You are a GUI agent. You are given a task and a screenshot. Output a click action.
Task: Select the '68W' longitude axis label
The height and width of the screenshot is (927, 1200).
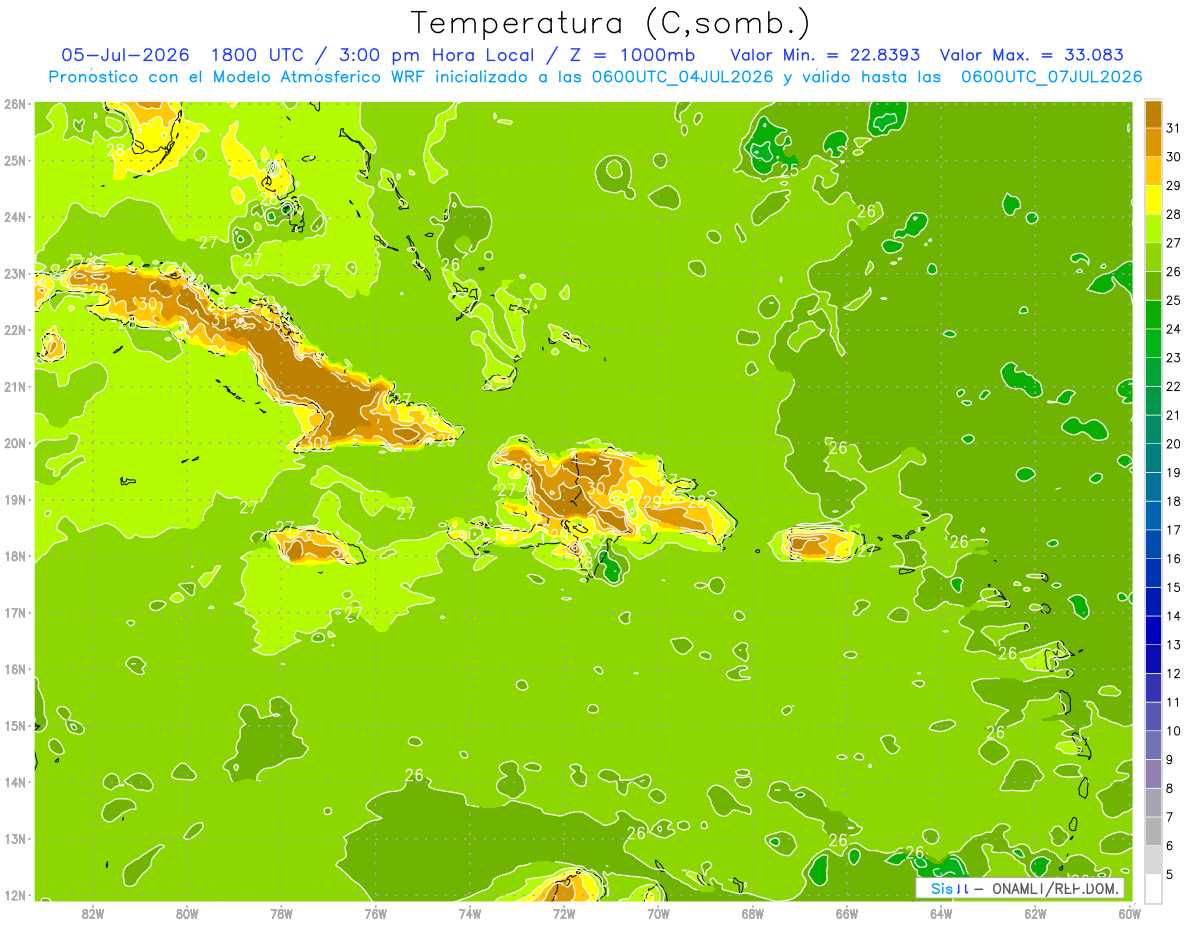[x=752, y=913]
